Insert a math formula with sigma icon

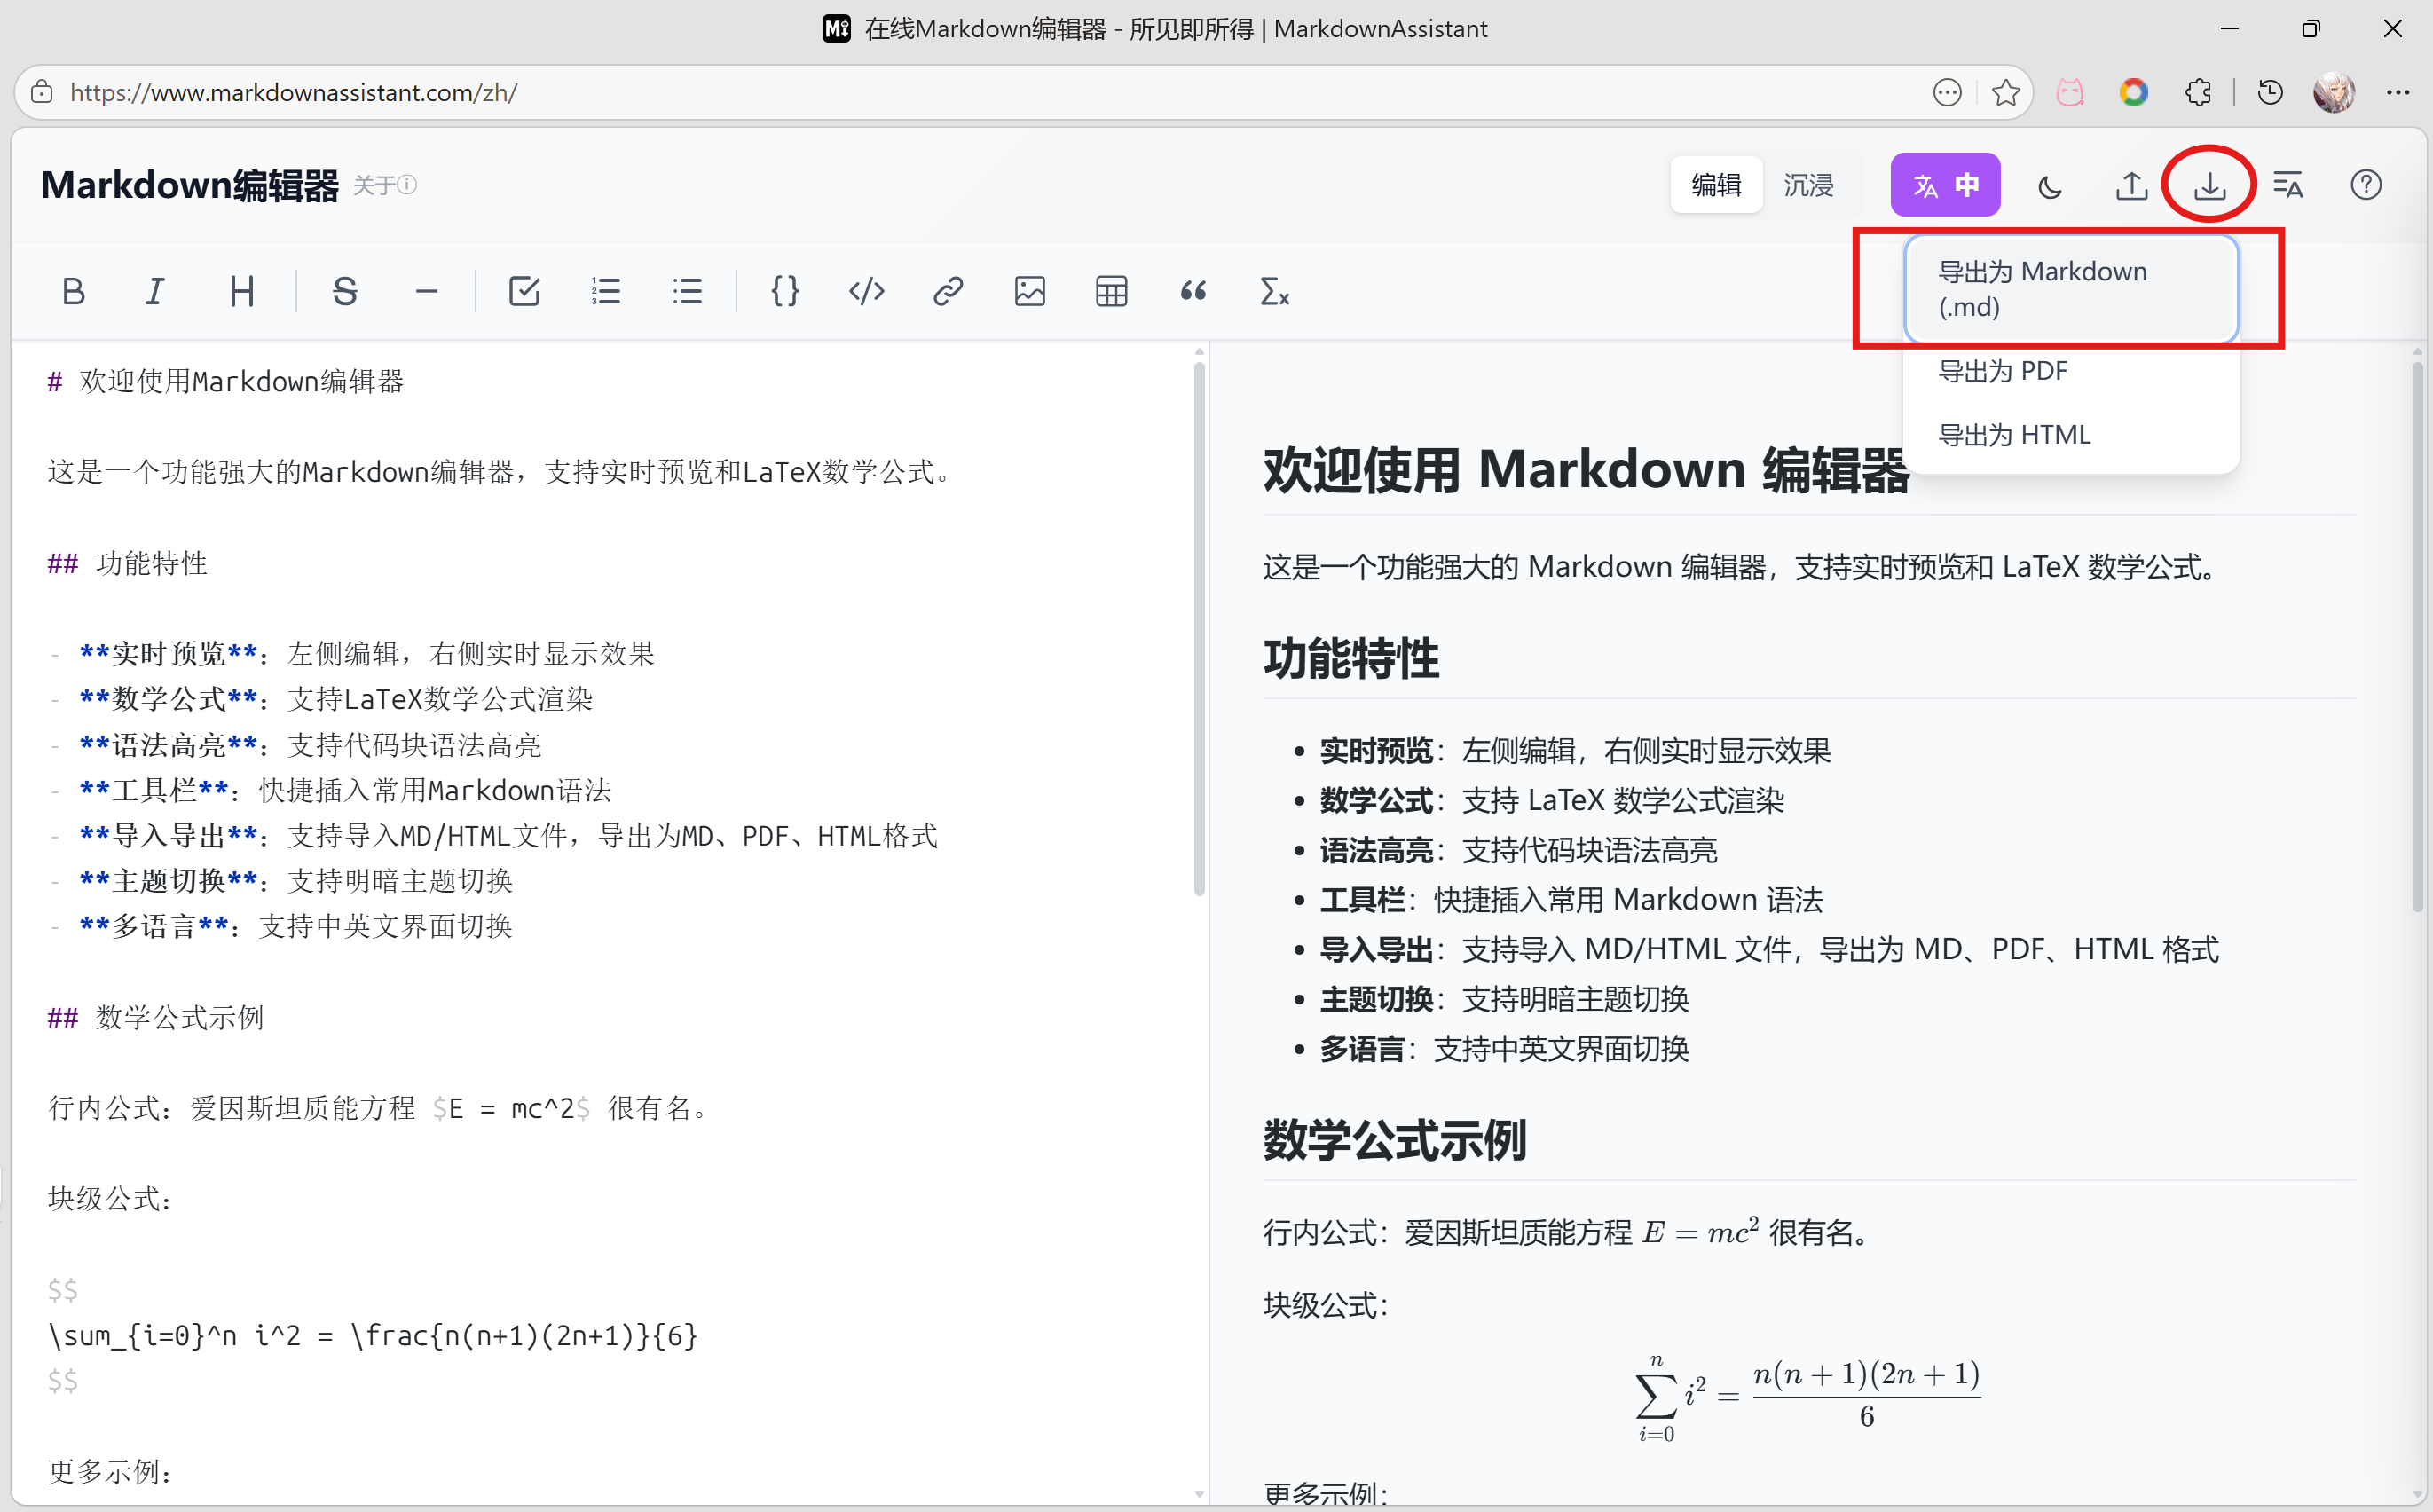(1274, 291)
